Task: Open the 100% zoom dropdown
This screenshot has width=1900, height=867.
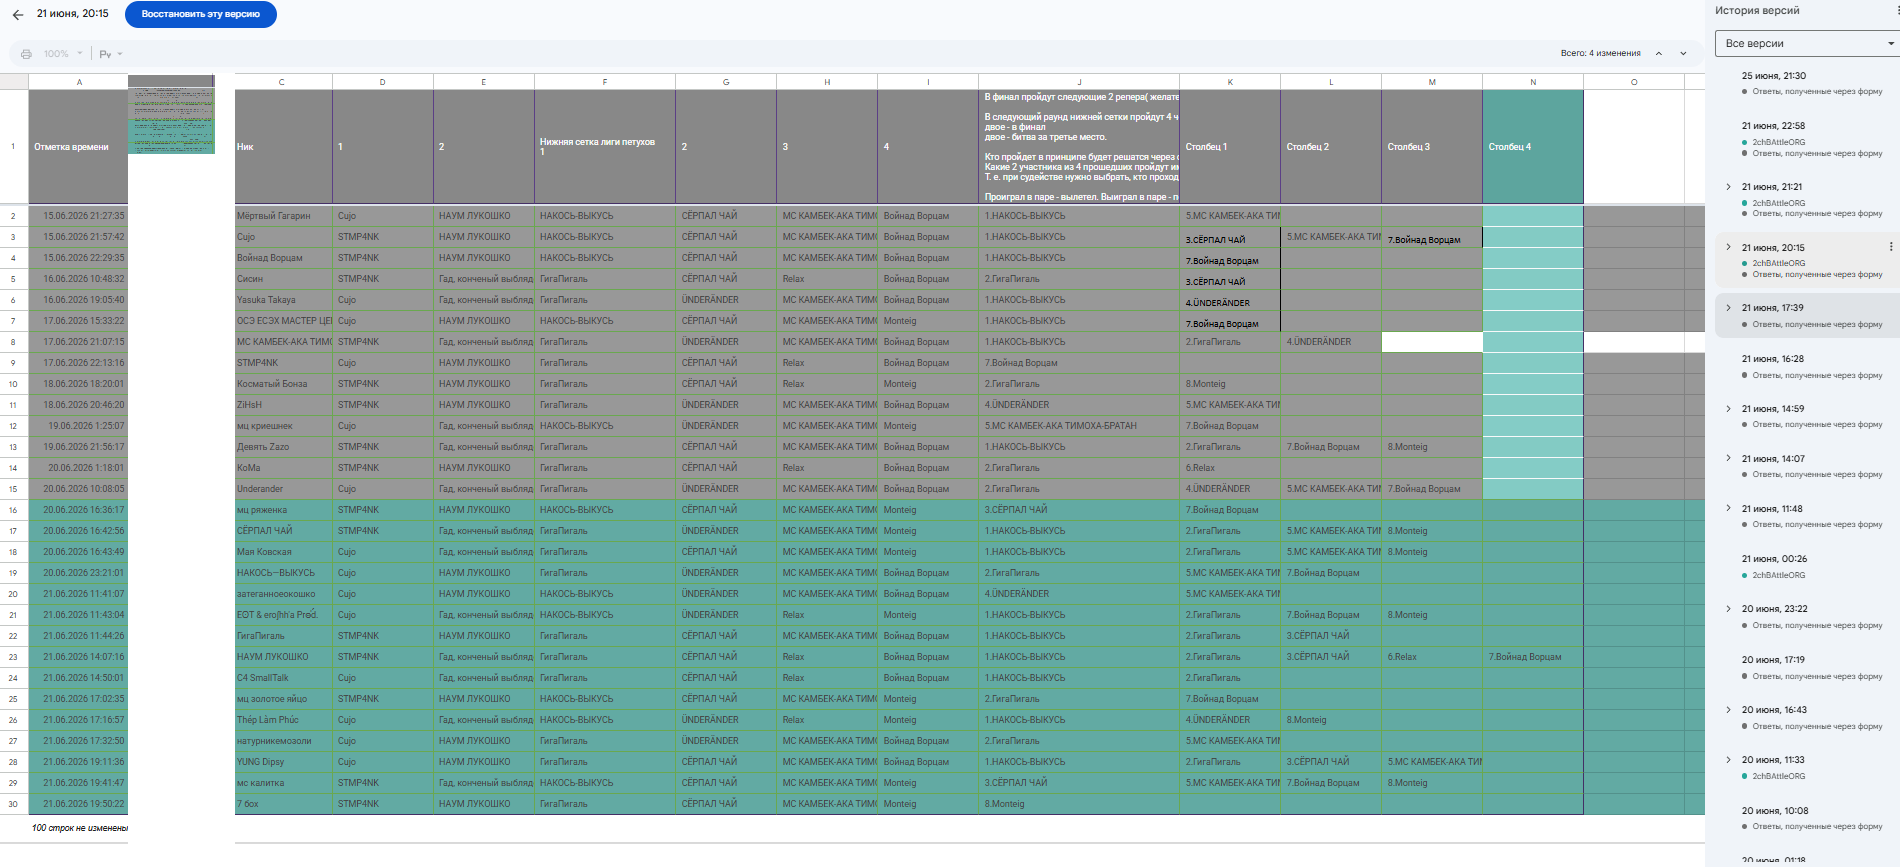Action: 63,54
